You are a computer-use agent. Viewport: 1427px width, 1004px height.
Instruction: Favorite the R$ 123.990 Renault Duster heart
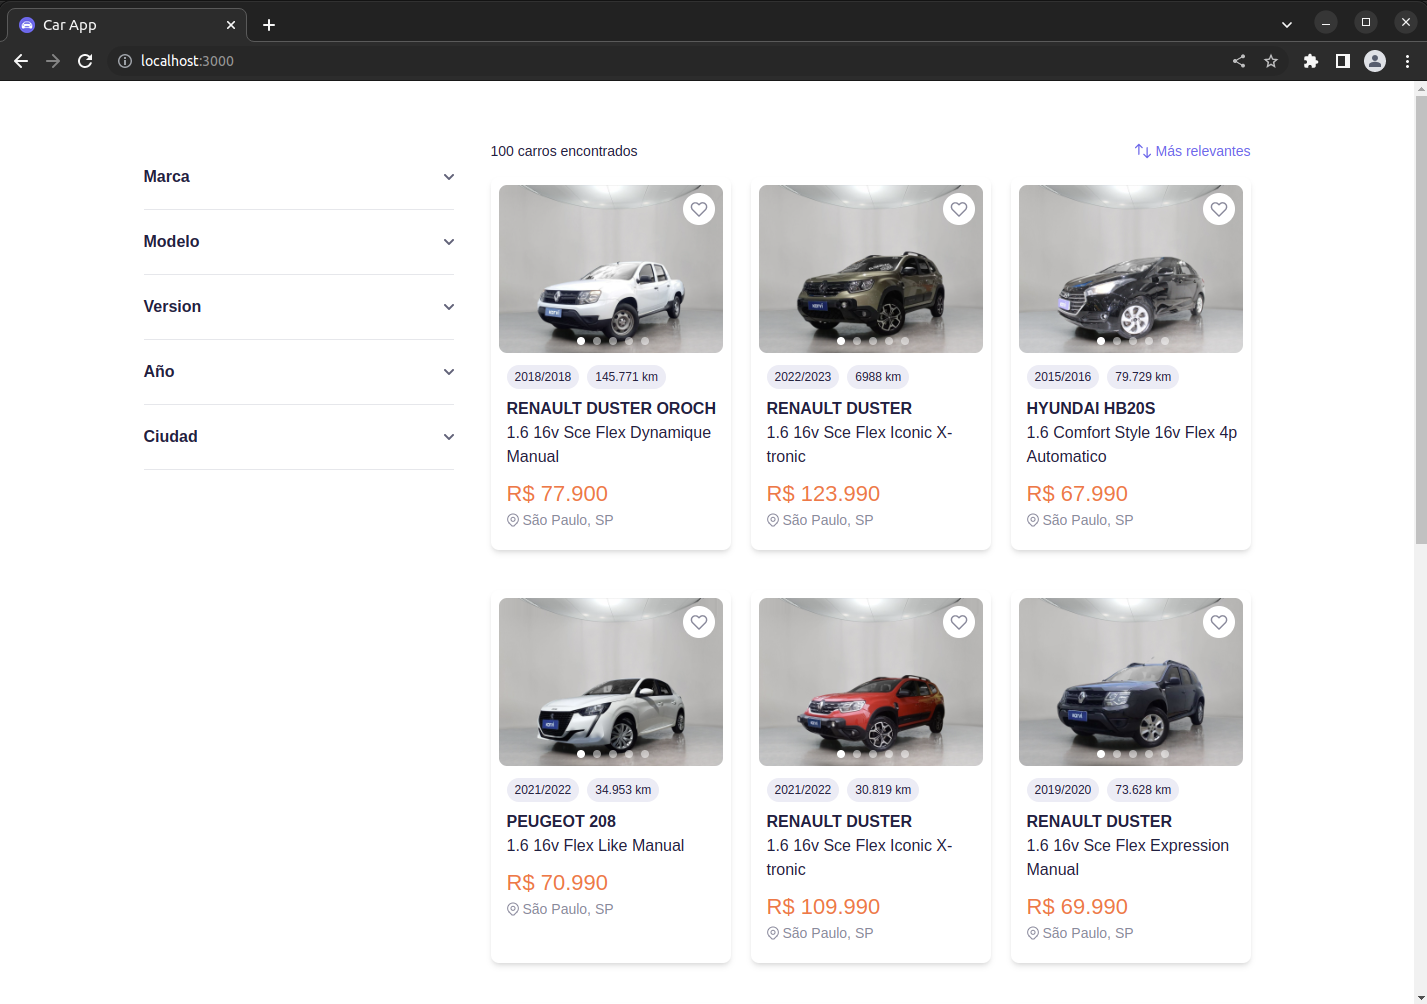coord(959,209)
